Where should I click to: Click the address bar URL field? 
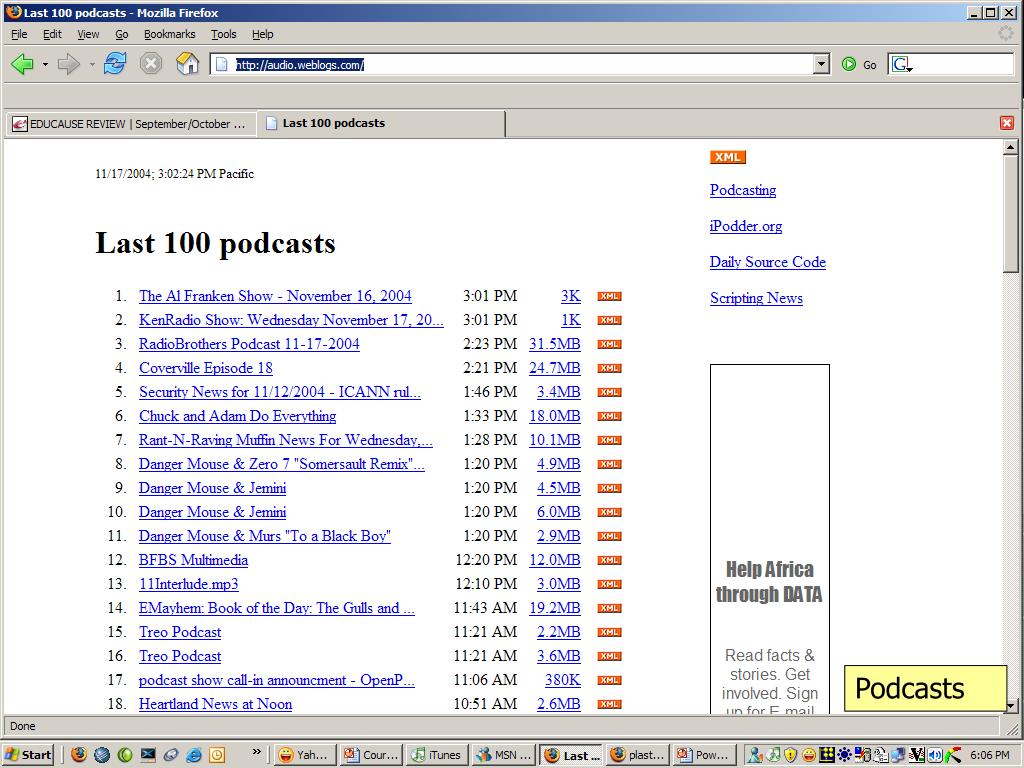(519, 64)
